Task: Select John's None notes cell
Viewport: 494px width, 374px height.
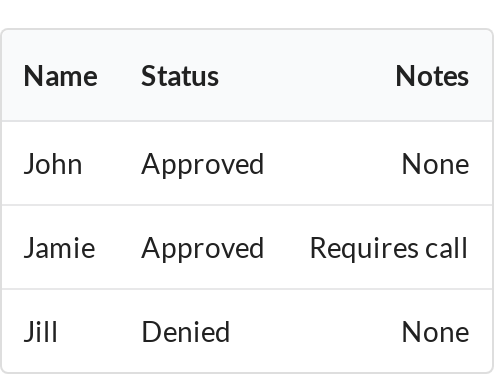Action: click(x=435, y=164)
